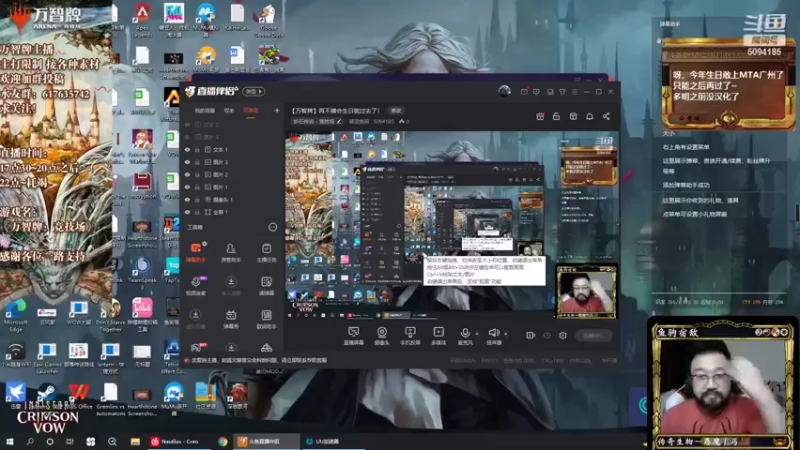The image size is (800, 450).
Task: Open the 弹幕秀 tool
Action: coord(231,319)
